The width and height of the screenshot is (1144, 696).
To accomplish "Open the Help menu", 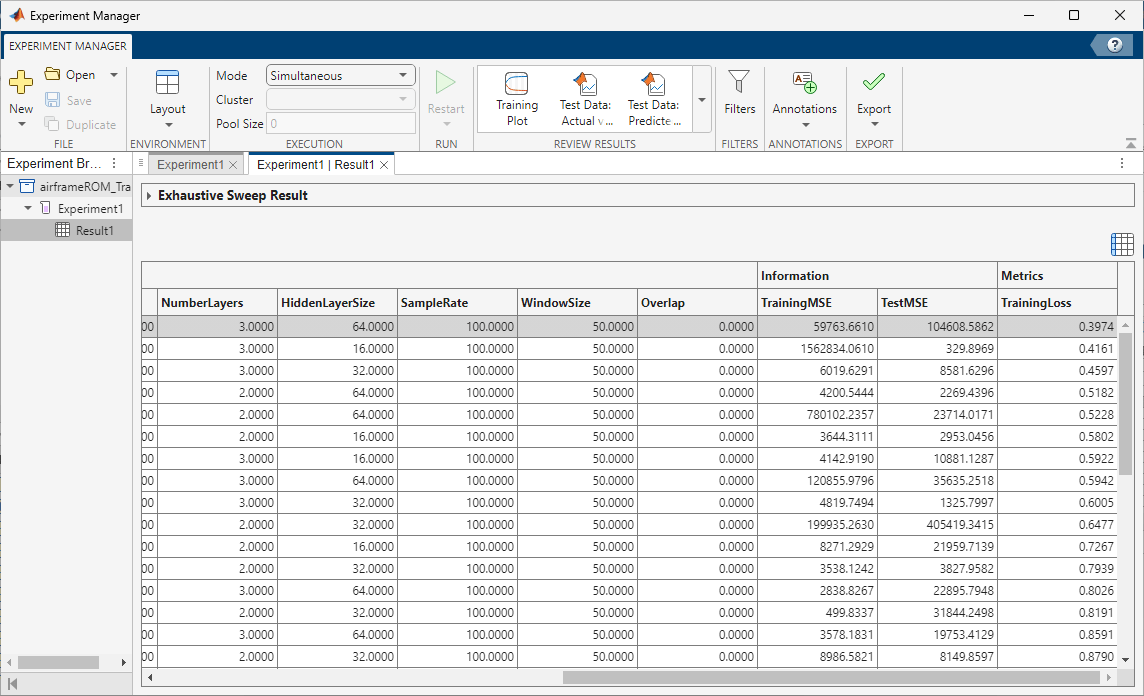I will tap(1114, 45).
